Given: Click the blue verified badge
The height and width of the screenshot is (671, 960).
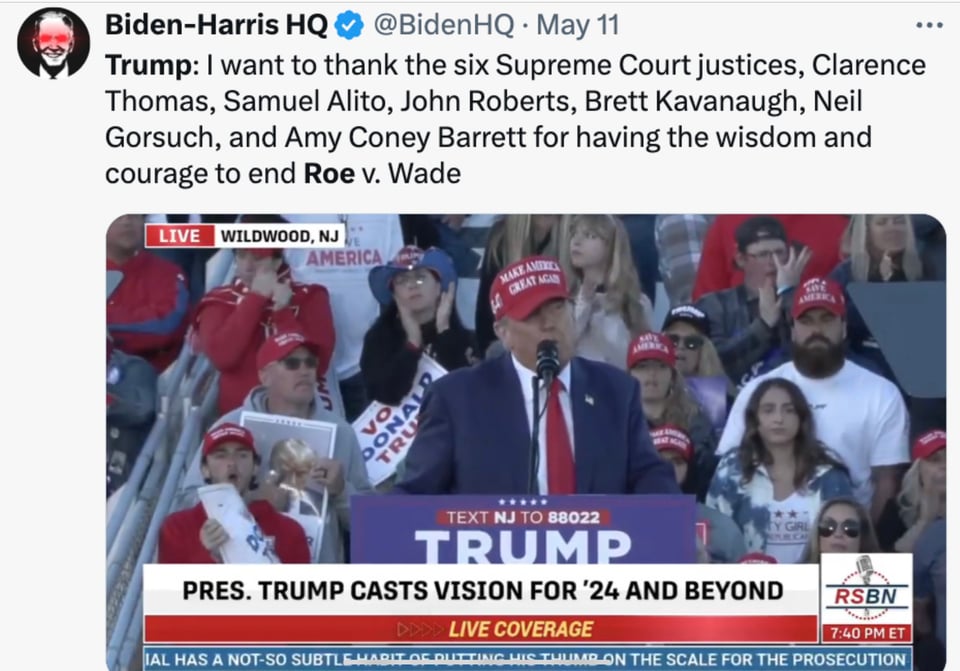Looking at the screenshot, I should (350, 26).
